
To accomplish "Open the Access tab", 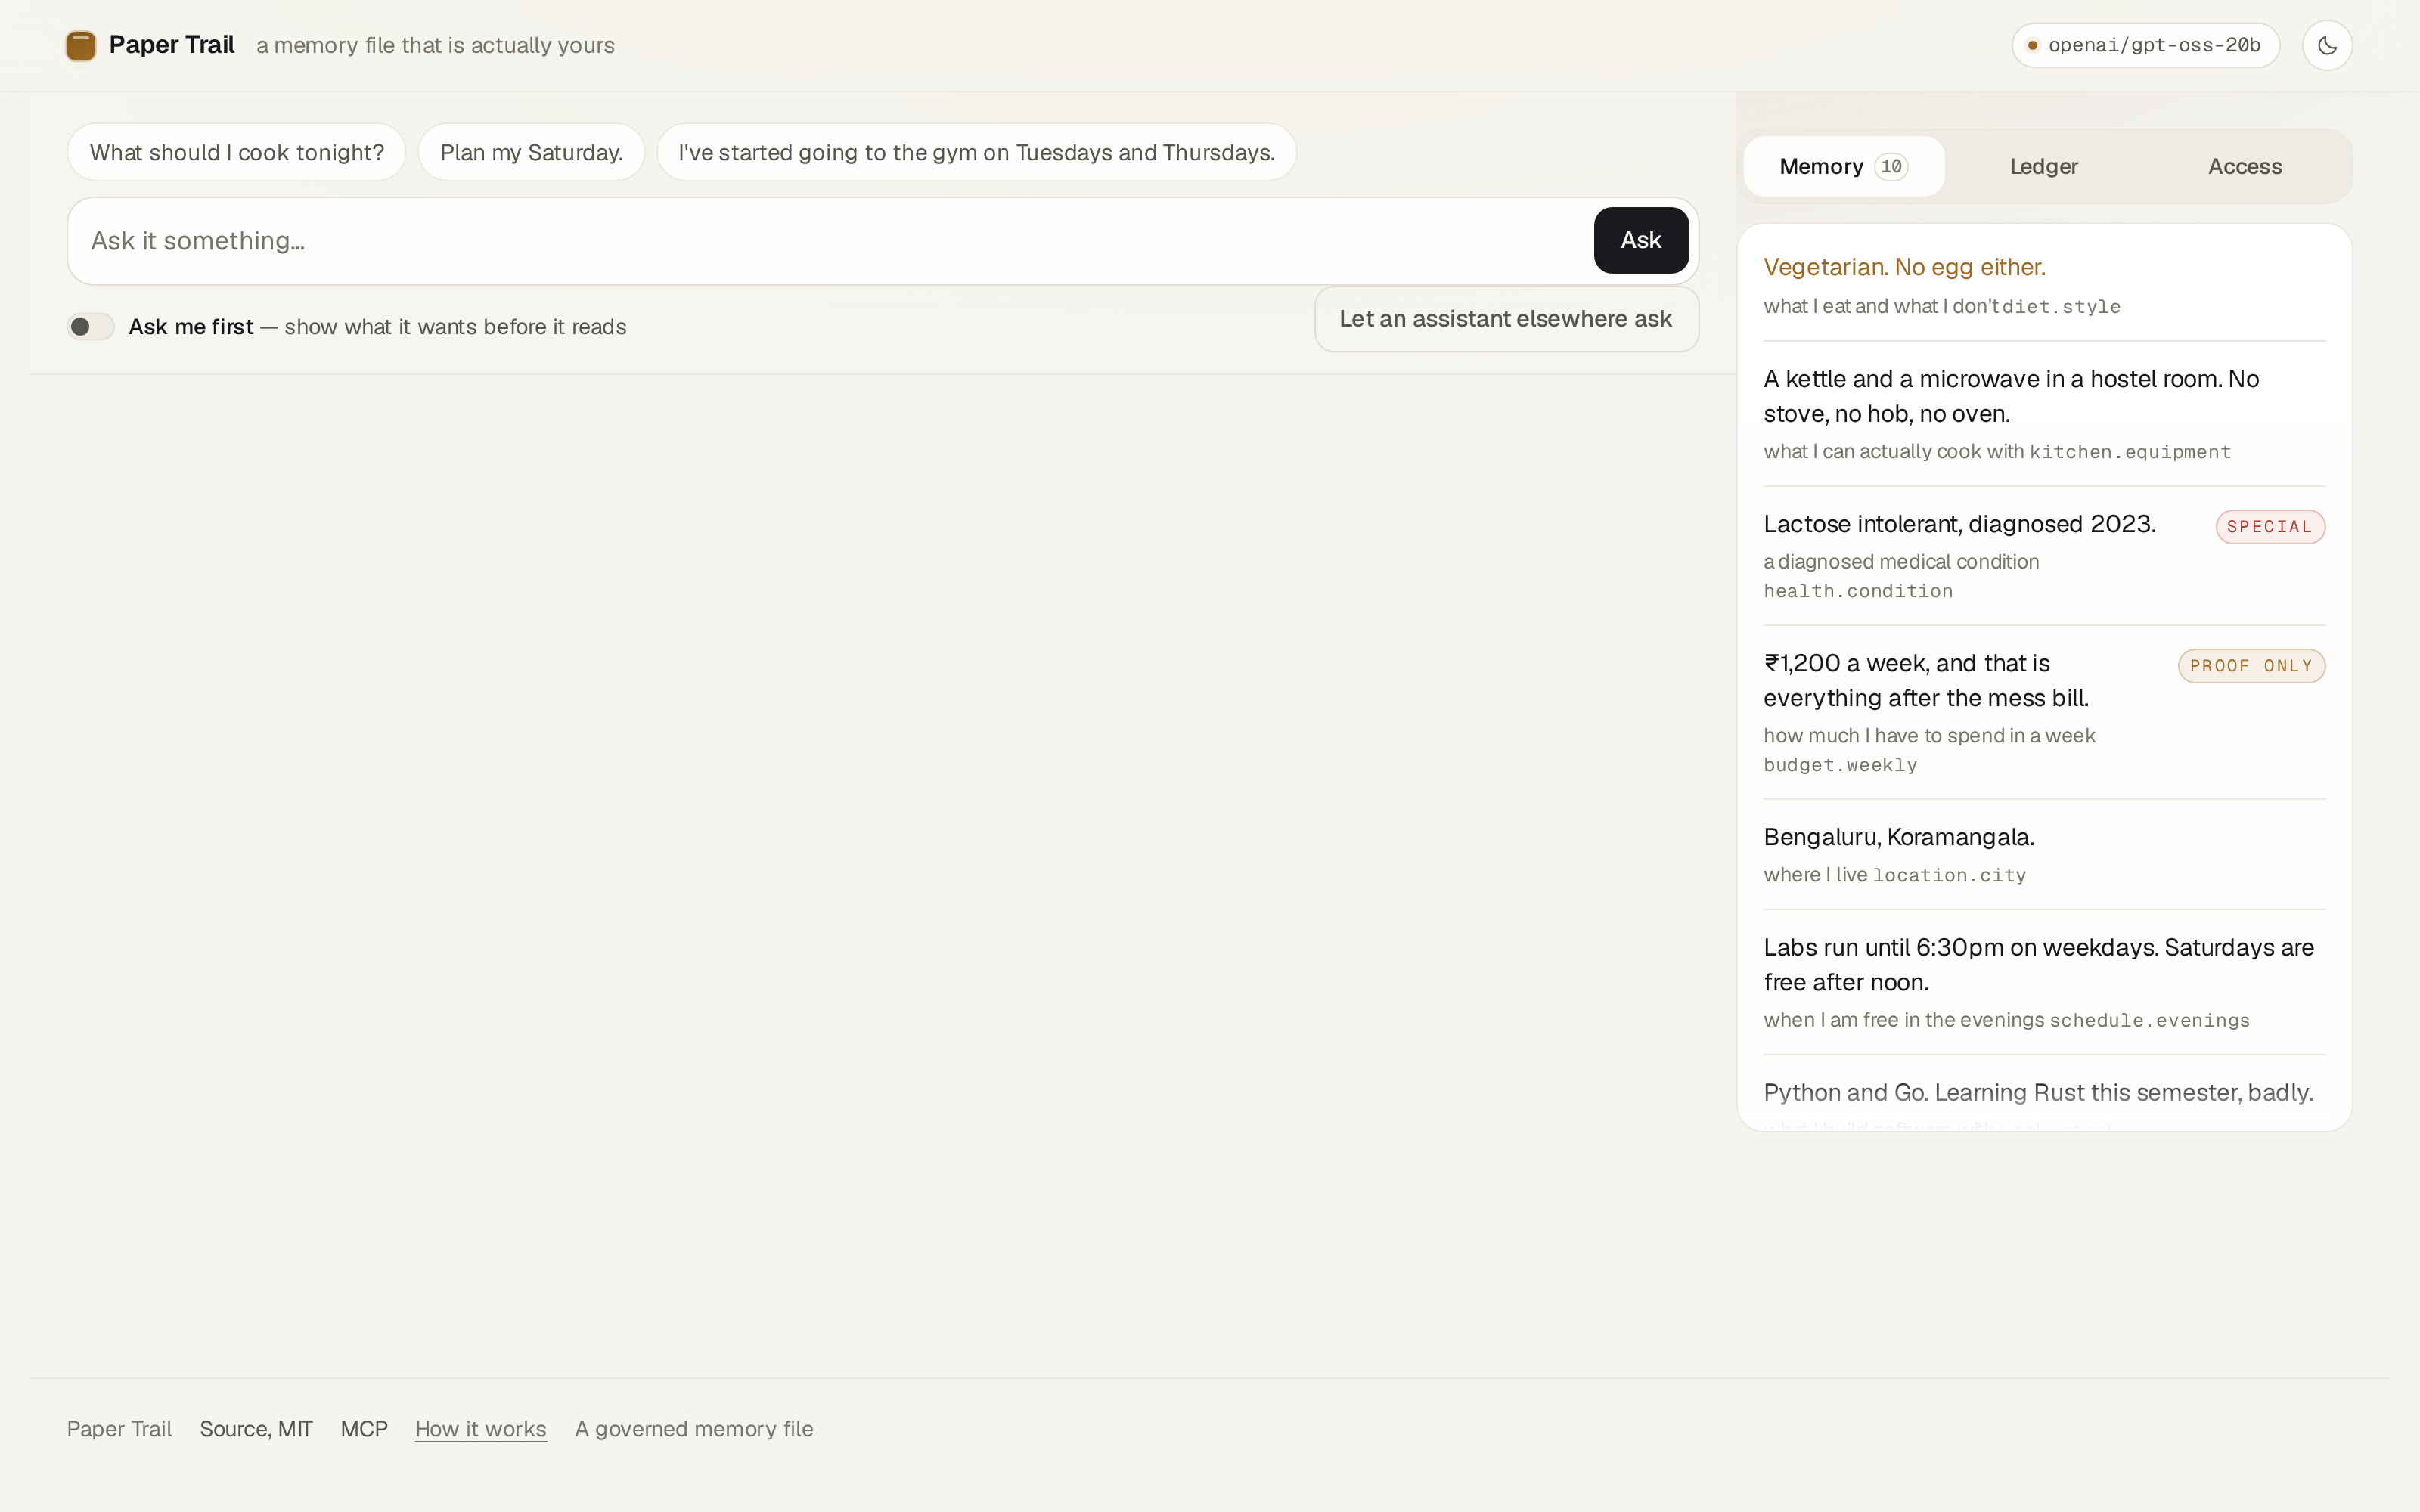I will tap(2245, 166).
